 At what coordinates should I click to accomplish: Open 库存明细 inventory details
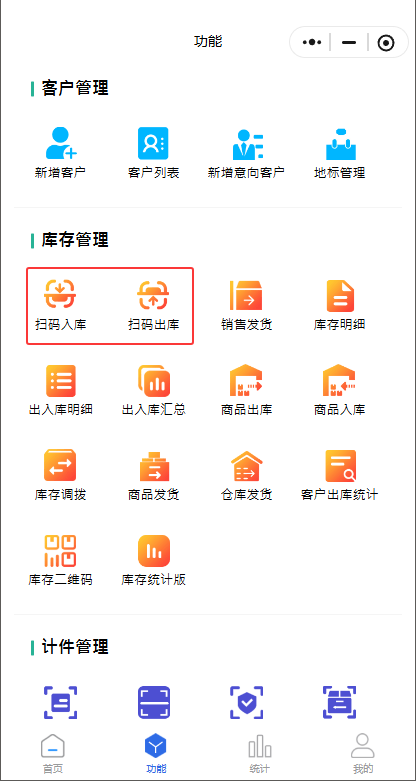[340, 295]
